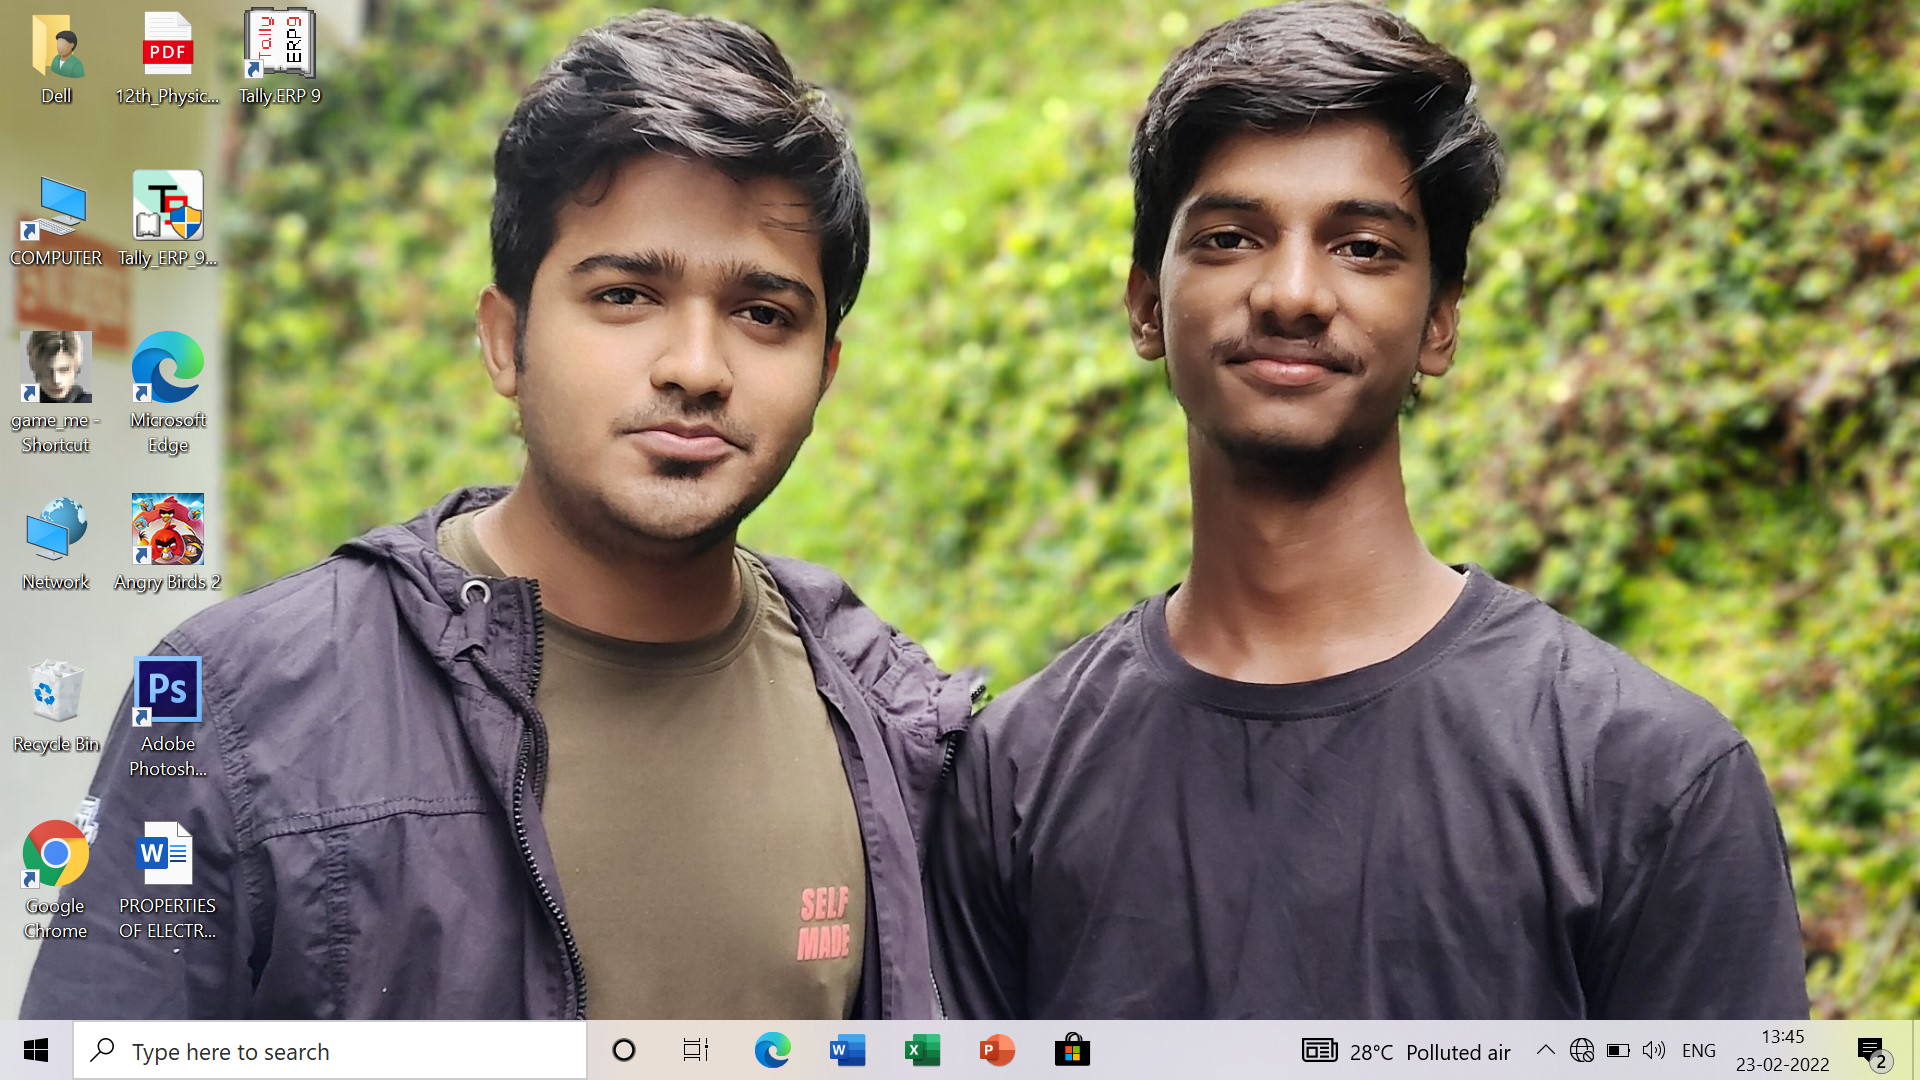Show hidden icons tray chevron
The image size is (1920, 1080).
click(1545, 1050)
